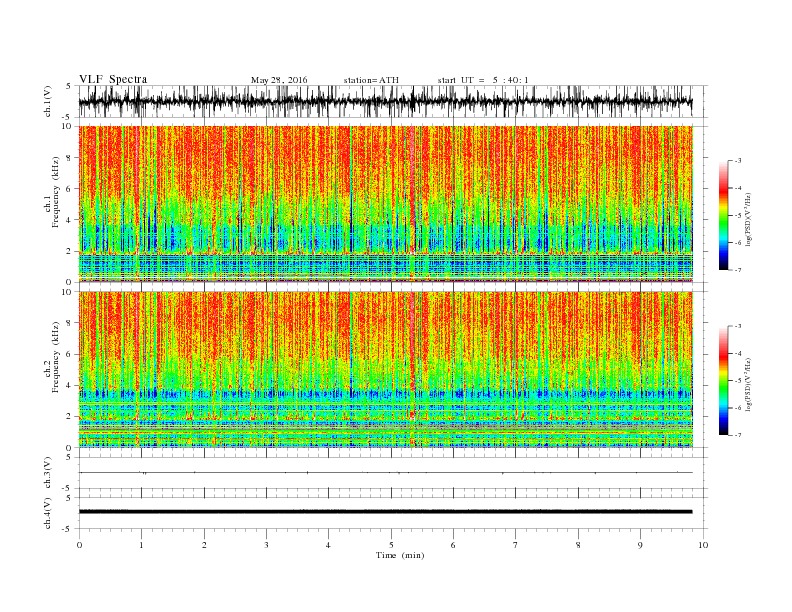Select the 'ch.4(V)' axis label
The width and height of the screenshot is (792, 612).
tap(47, 513)
